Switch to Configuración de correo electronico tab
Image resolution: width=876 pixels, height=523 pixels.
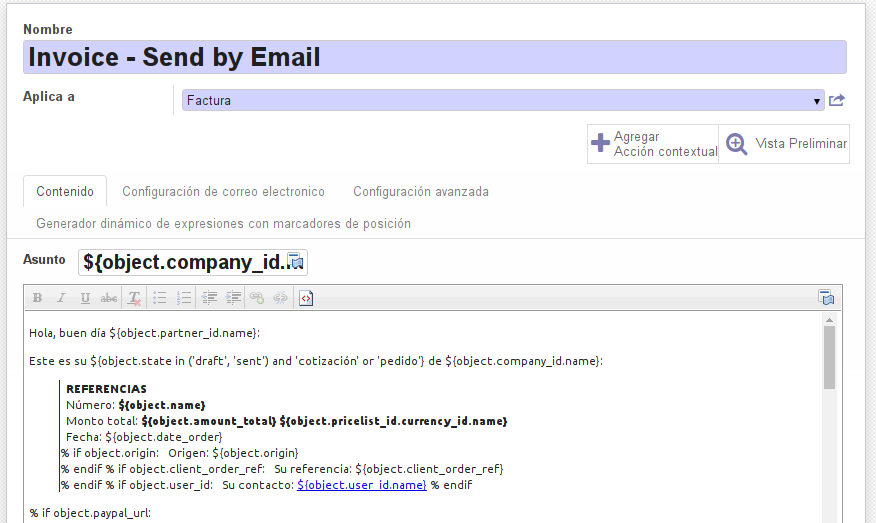[223, 192]
